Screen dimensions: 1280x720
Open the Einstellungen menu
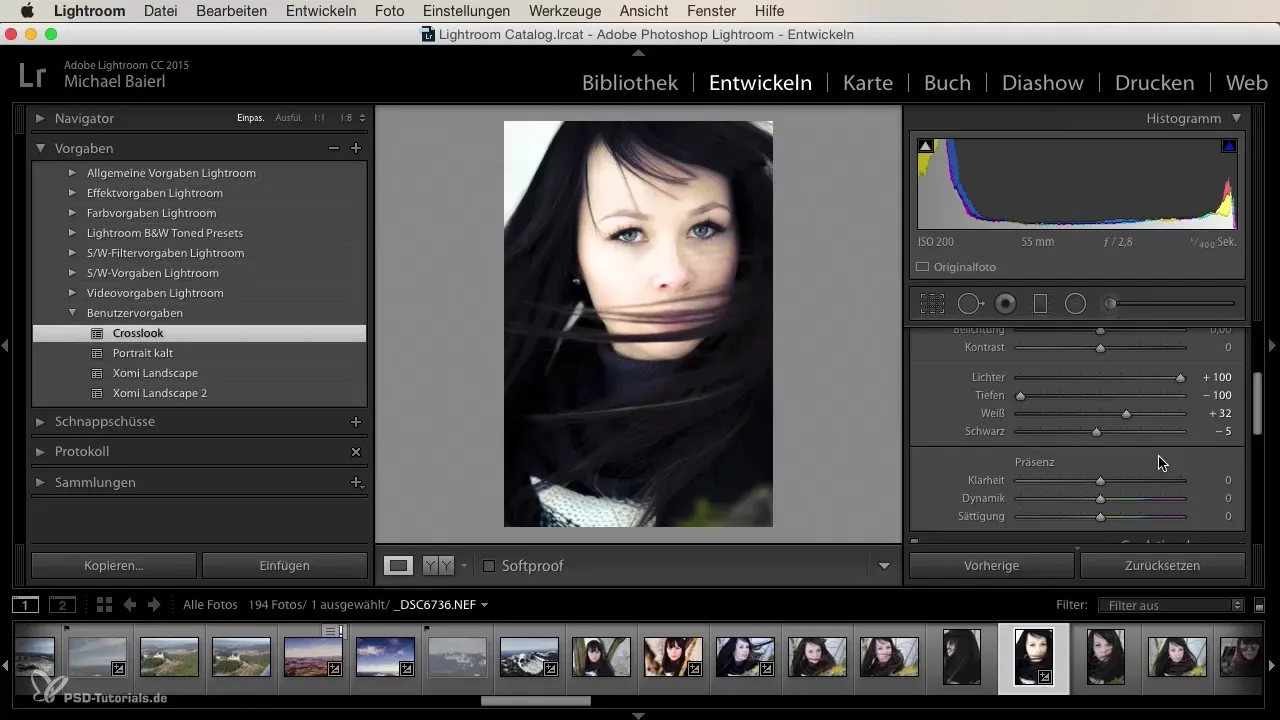point(466,11)
